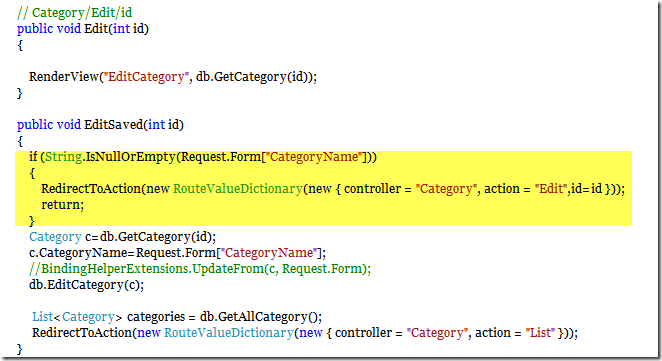Click the db.EditCategory(c) call
Image resolution: width=662 pixels, height=361 pixels.
86,285
